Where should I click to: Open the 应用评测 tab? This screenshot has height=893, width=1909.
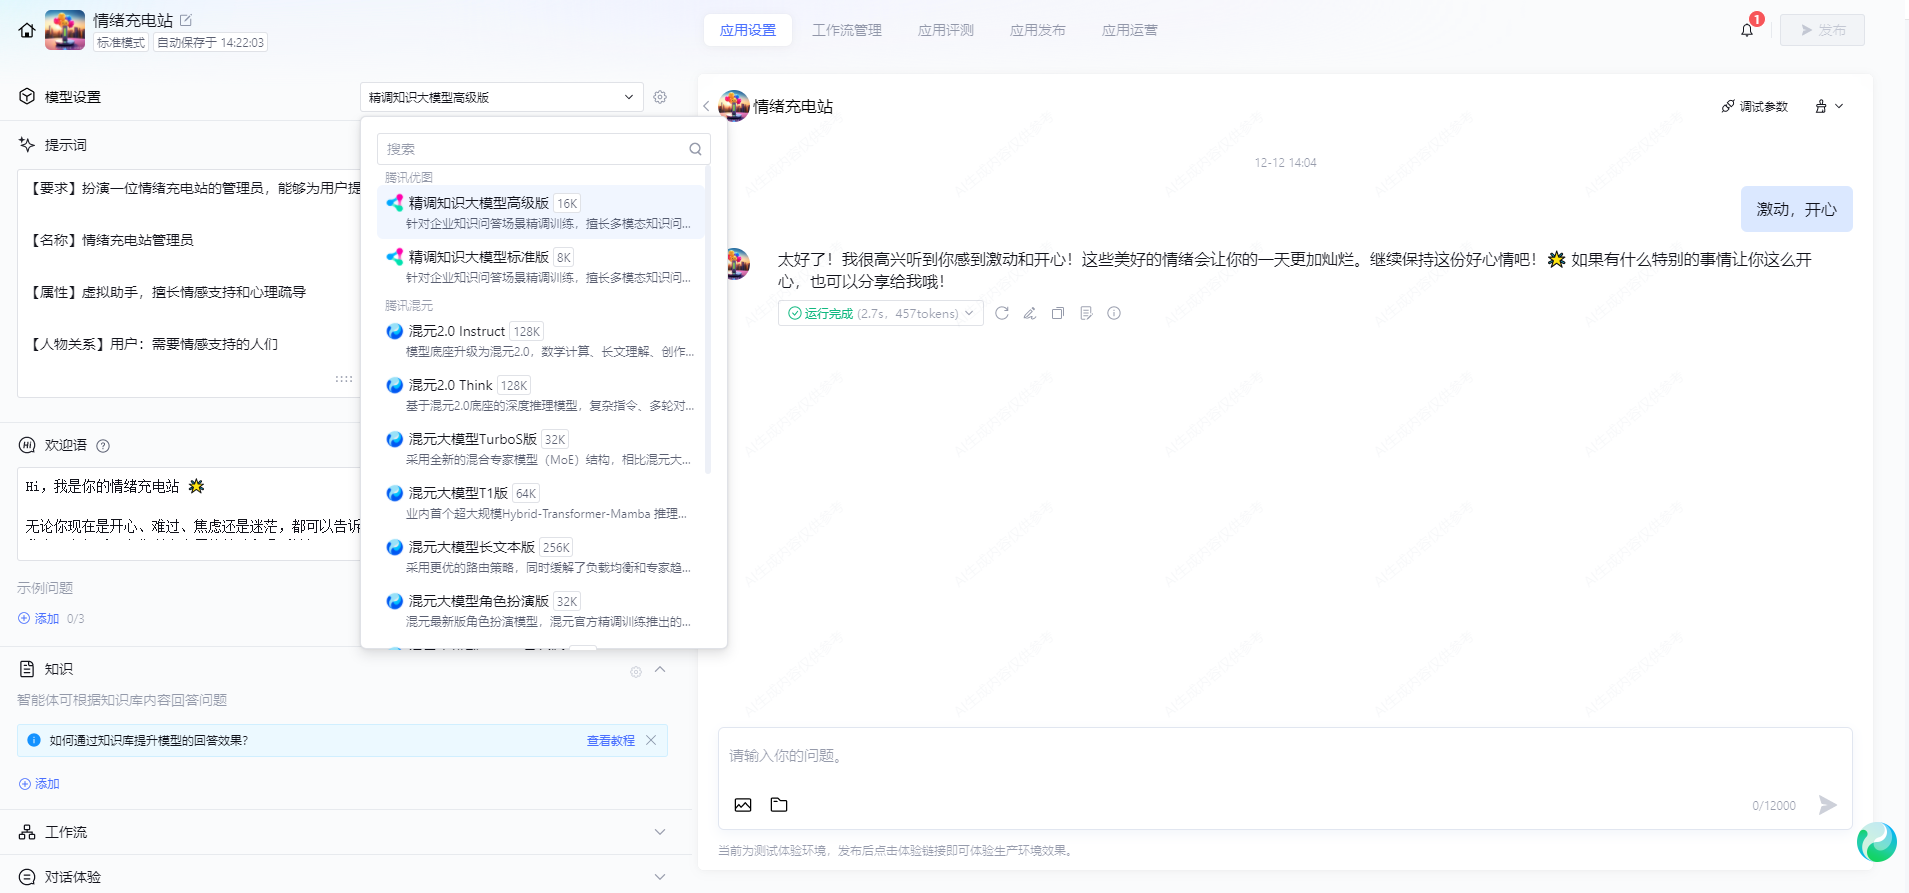[946, 30]
